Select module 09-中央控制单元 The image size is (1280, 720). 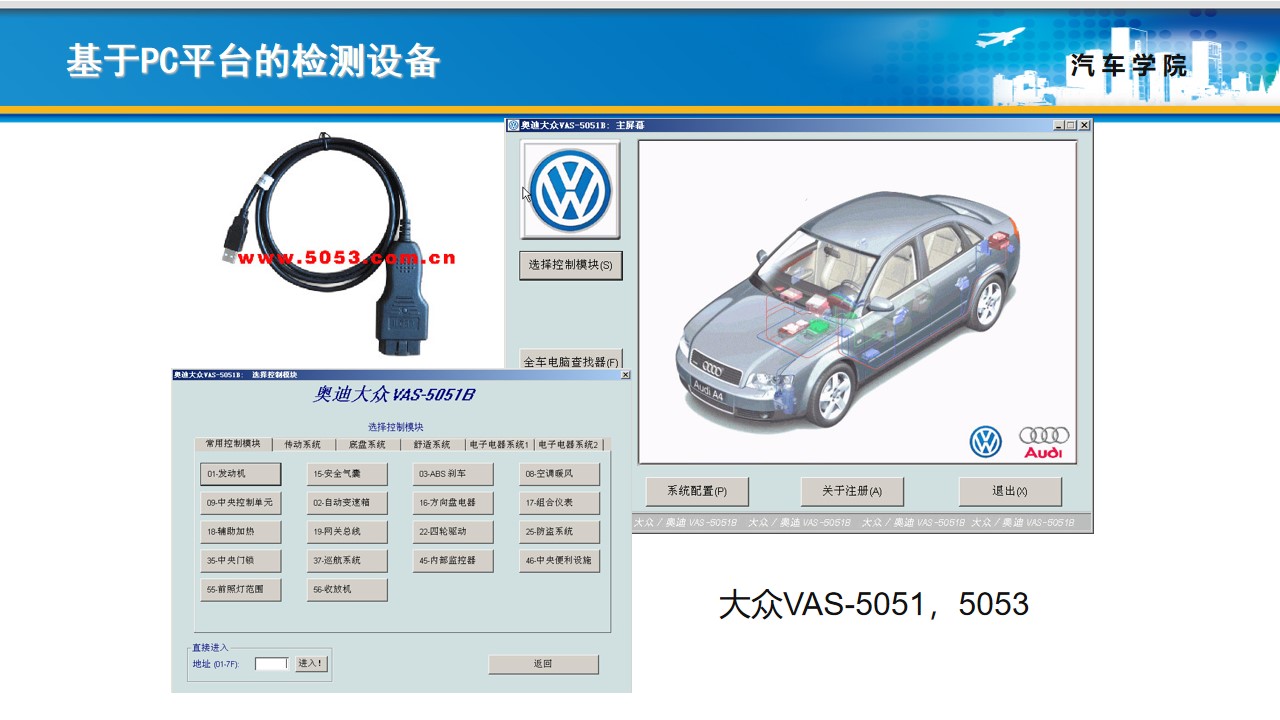pyautogui.click(x=241, y=503)
